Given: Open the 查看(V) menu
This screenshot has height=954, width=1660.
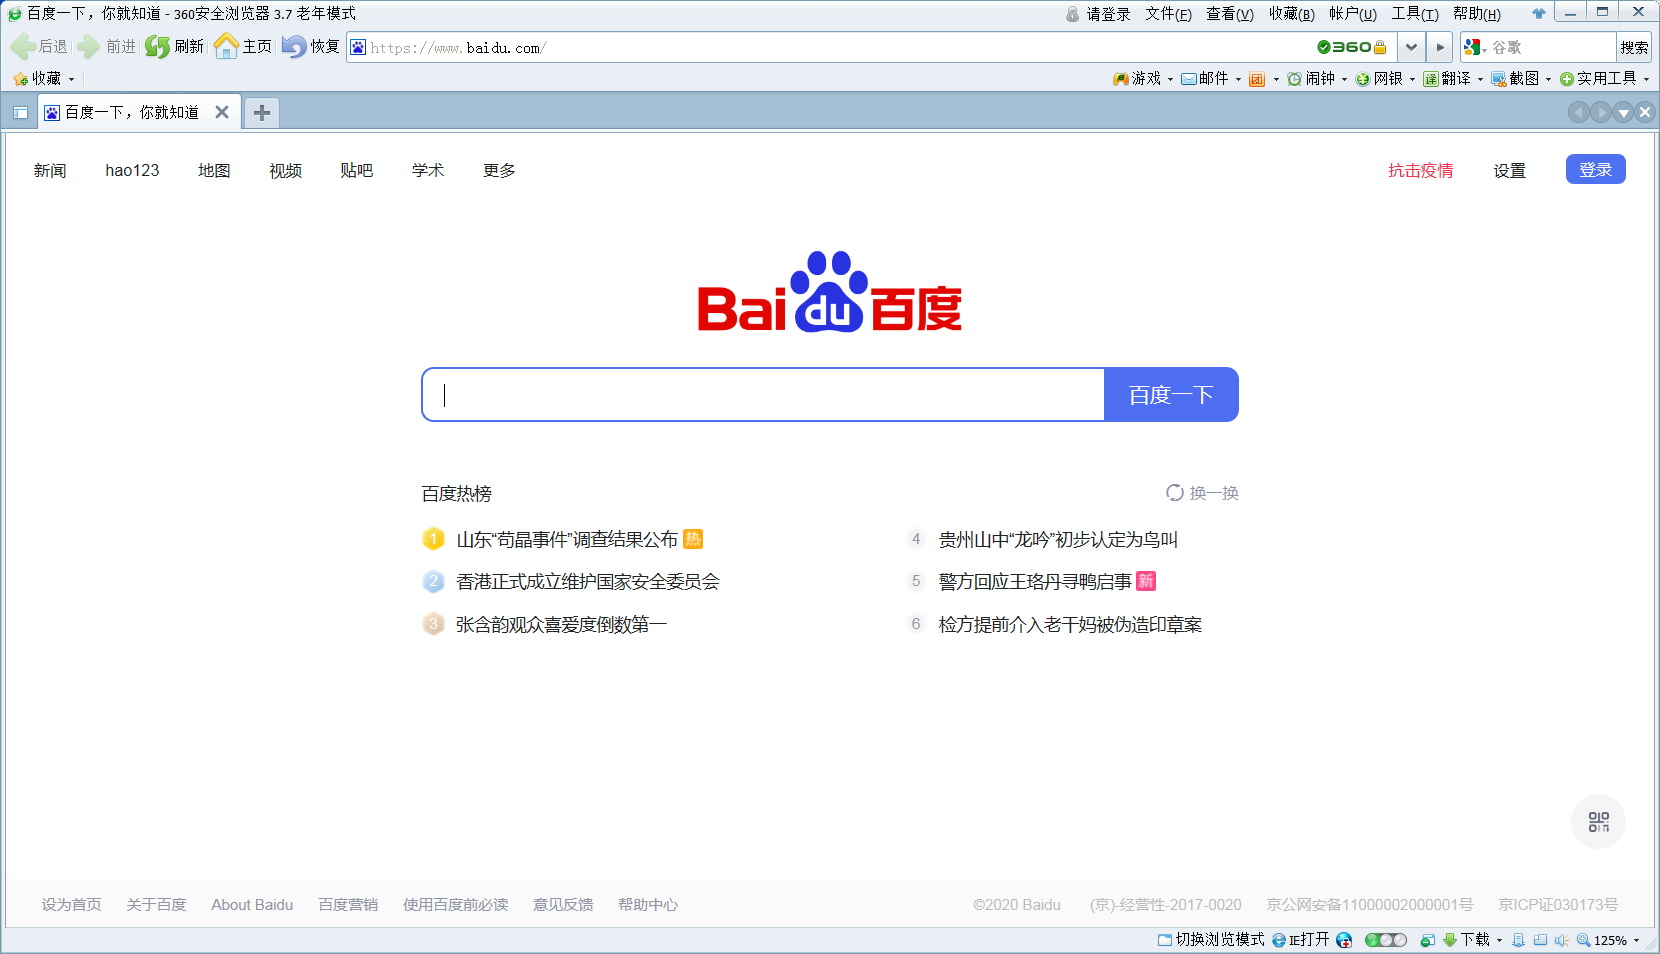Looking at the screenshot, I should point(1230,13).
